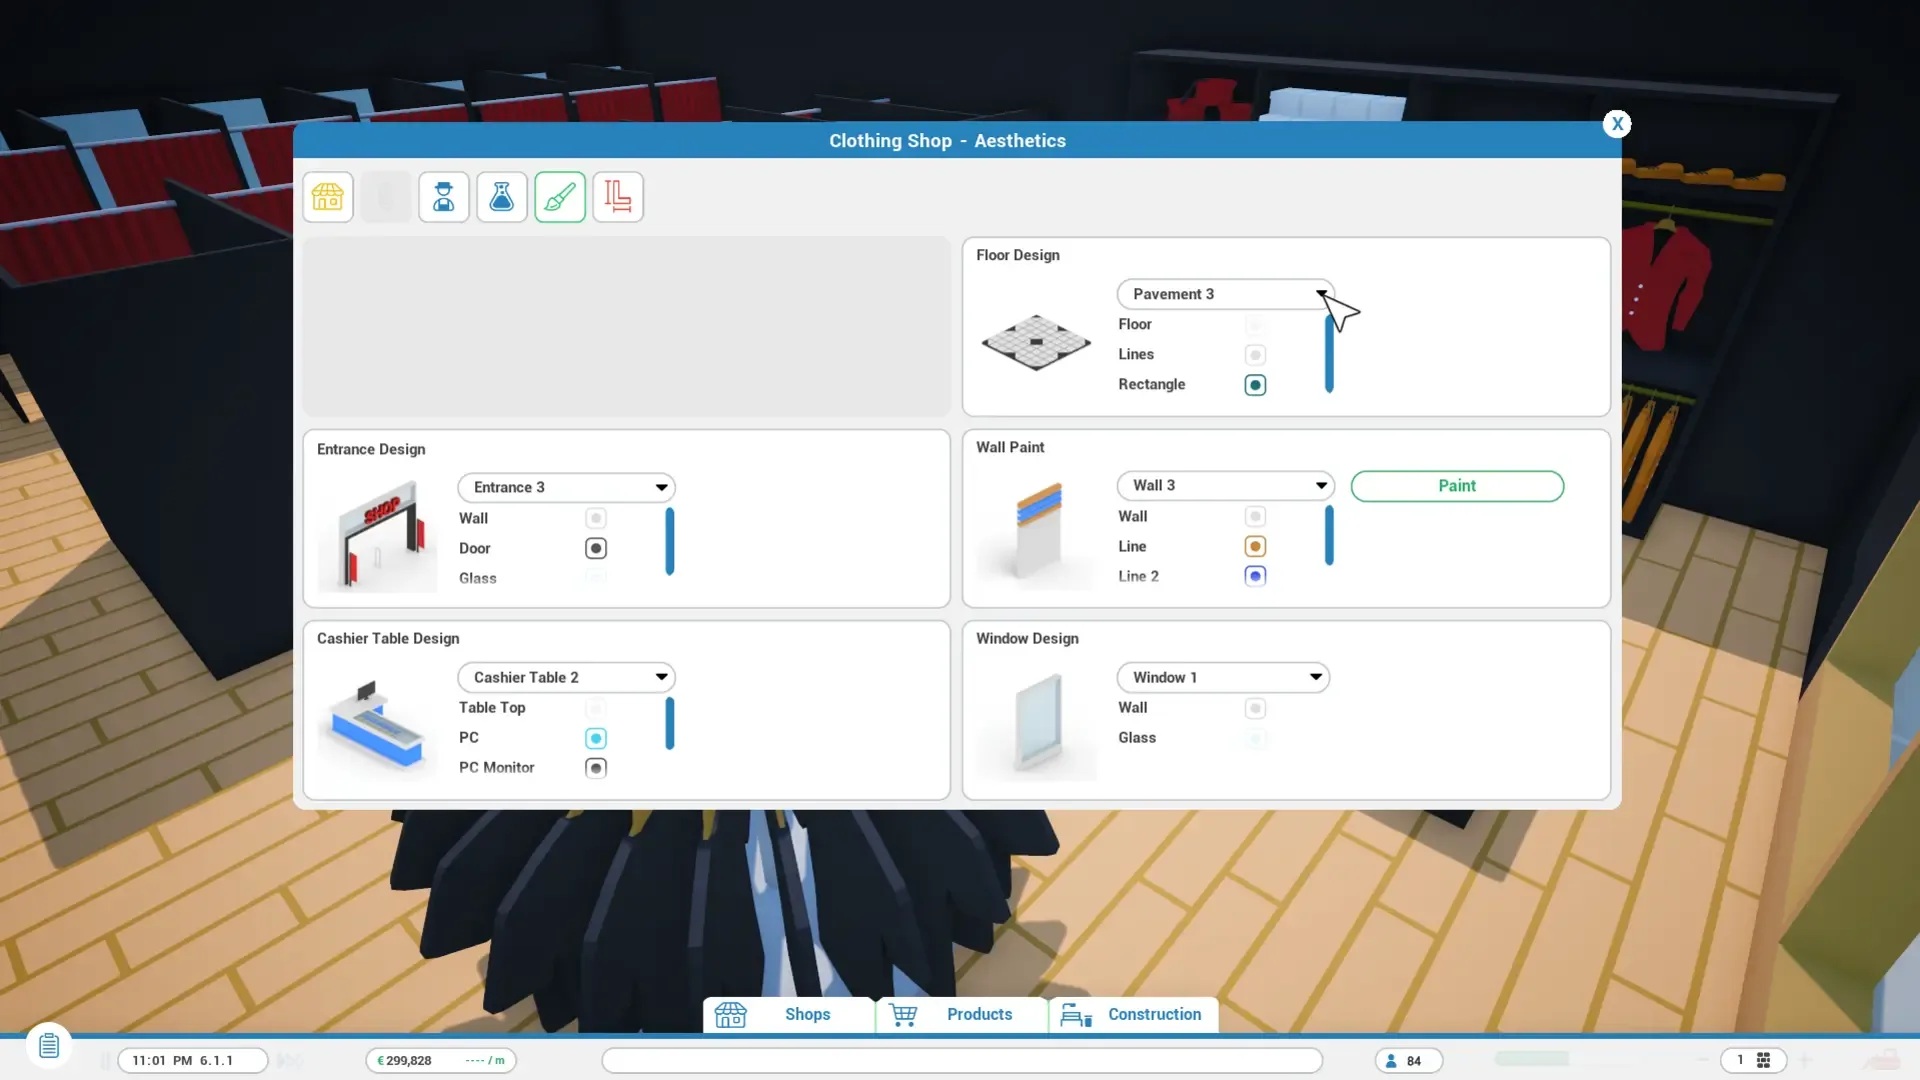Click the clipboard icon in bottom-left
This screenshot has width=1920, height=1080.
pyautogui.click(x=49, y=1046)
